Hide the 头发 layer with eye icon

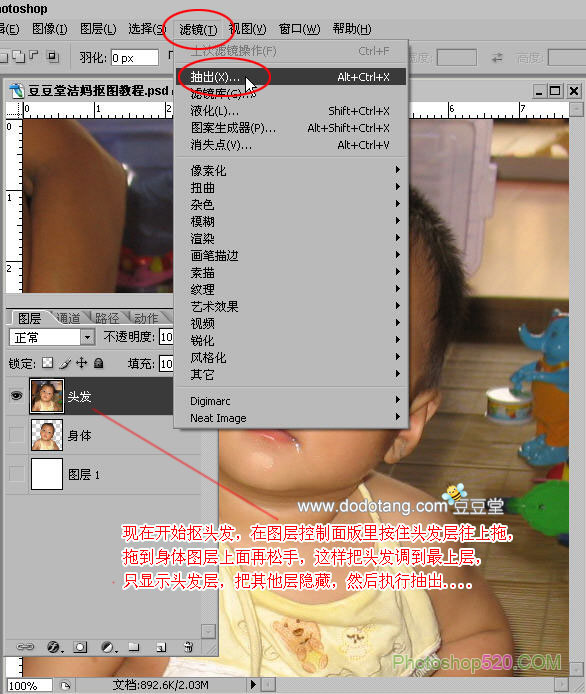point(16,395)
